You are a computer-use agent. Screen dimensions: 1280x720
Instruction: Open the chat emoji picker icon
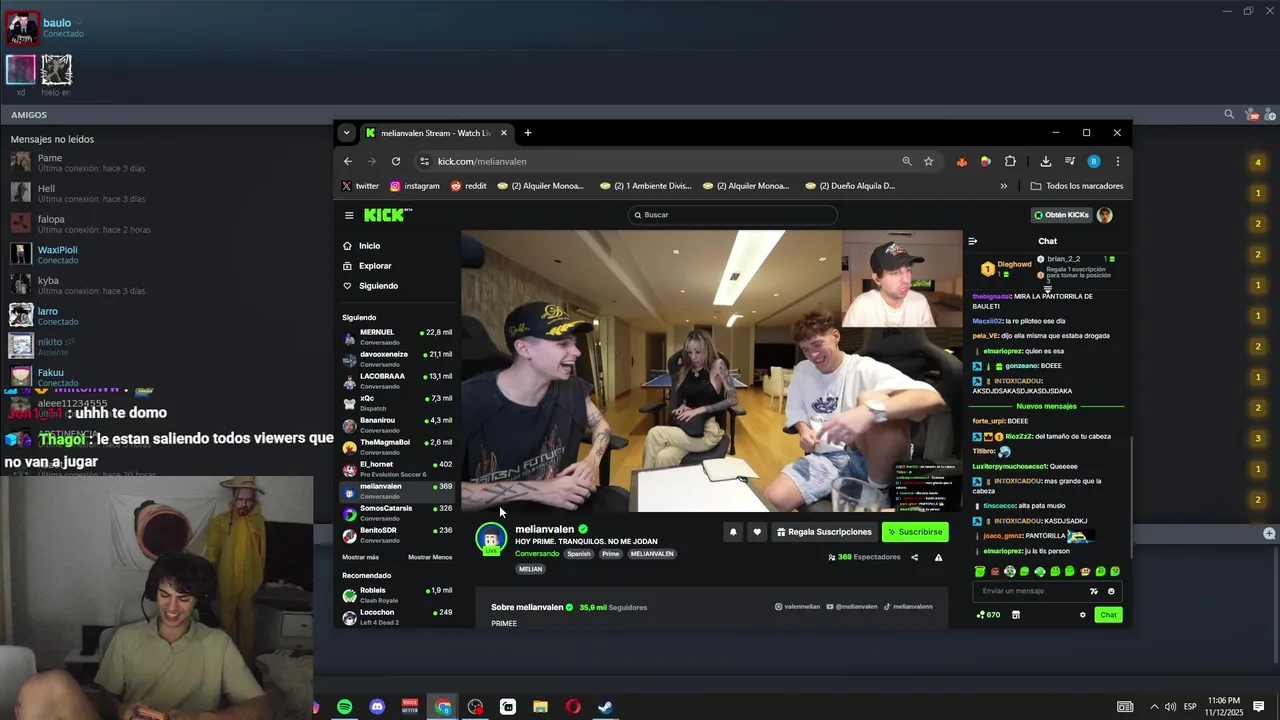tap(1111, 591)
